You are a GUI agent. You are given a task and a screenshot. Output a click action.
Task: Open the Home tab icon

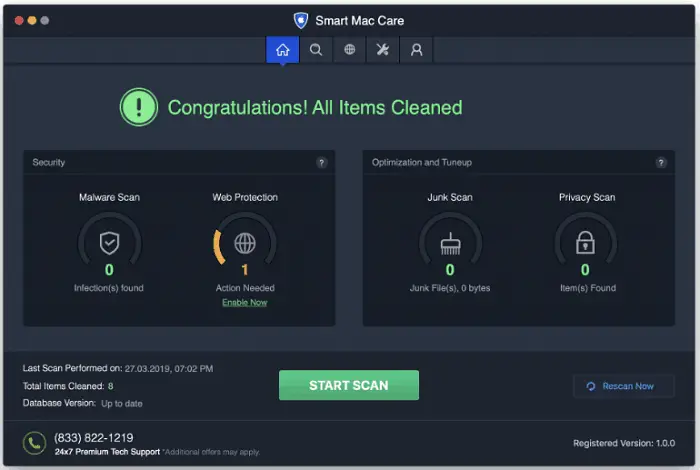(x=283, y=50)
